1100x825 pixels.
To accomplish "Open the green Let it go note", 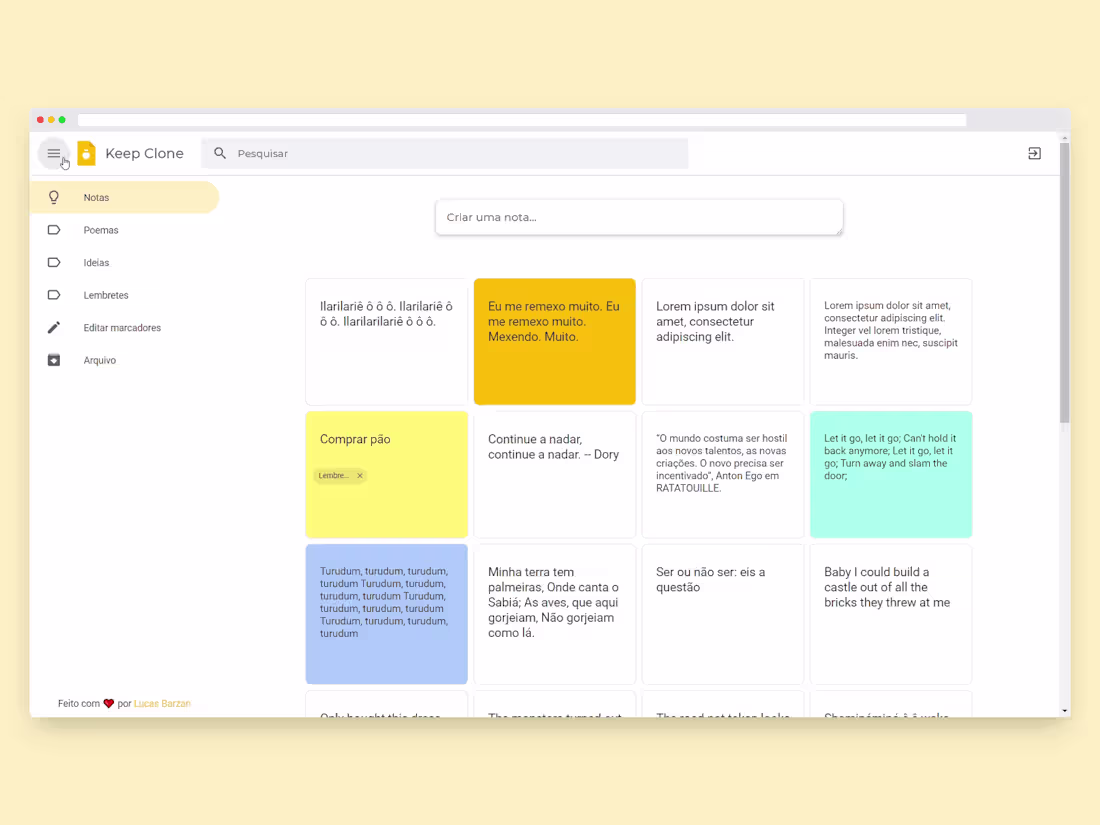I will 890,474.
